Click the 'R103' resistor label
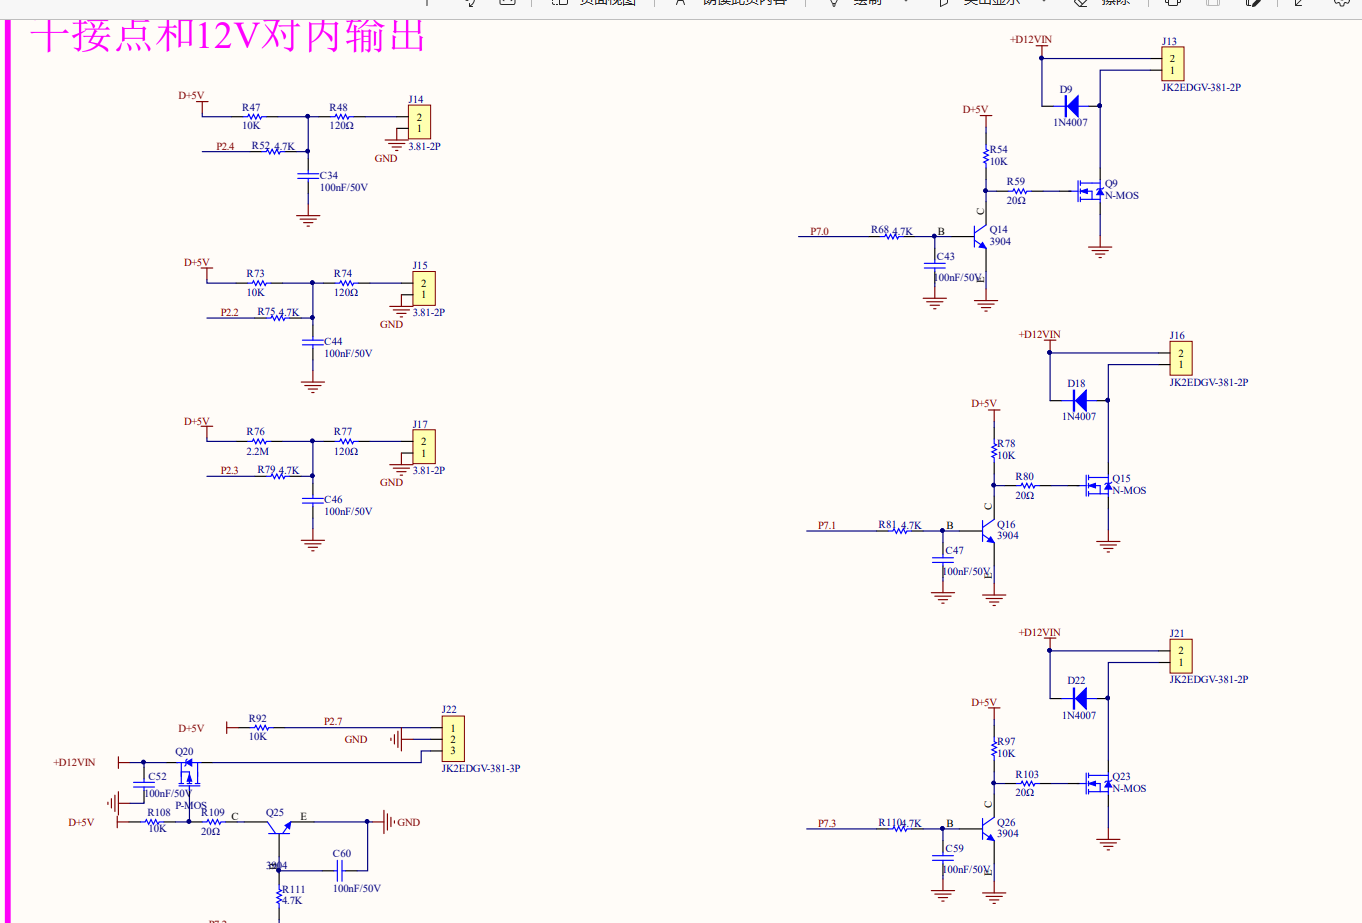Screen dimensions: 1362x923 1027,774
